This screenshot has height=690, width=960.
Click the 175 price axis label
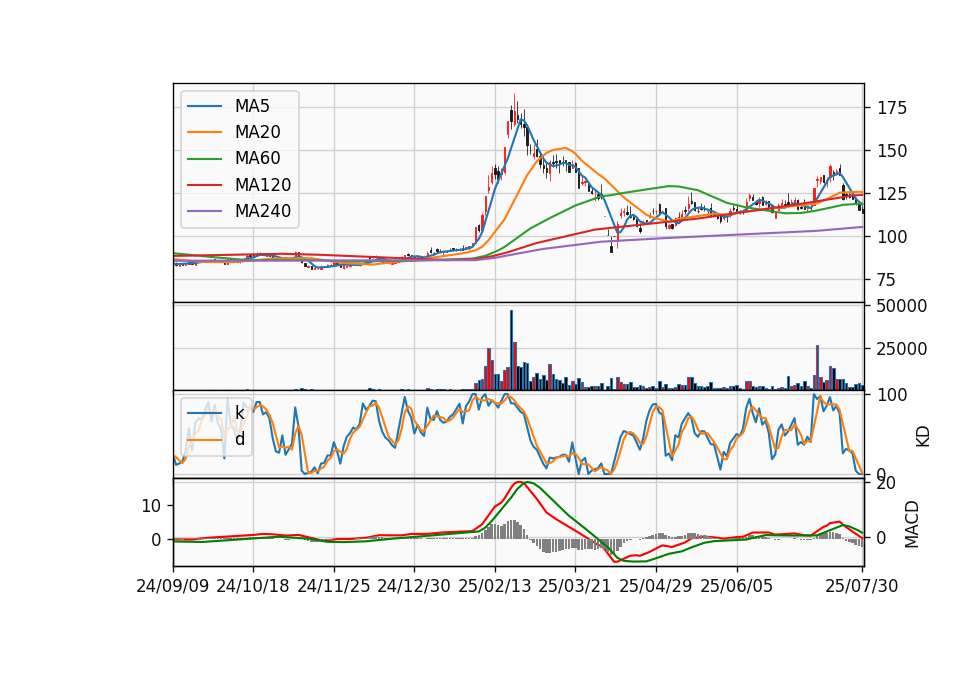892,108
